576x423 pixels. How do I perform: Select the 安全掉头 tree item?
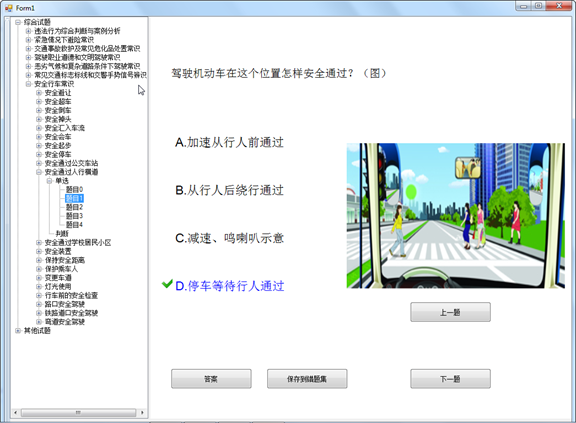58,119
